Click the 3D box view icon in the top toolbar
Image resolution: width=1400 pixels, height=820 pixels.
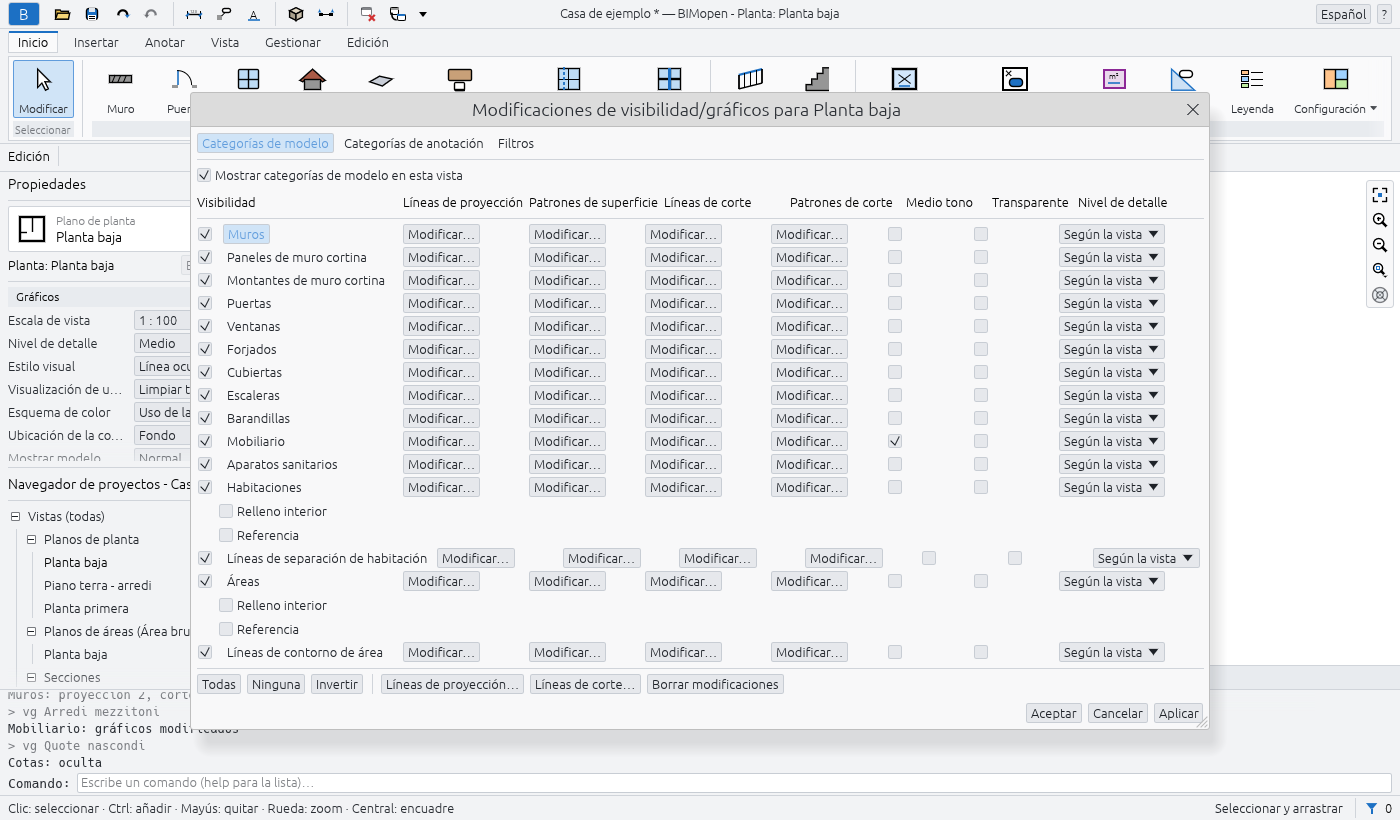click(295, 14)
